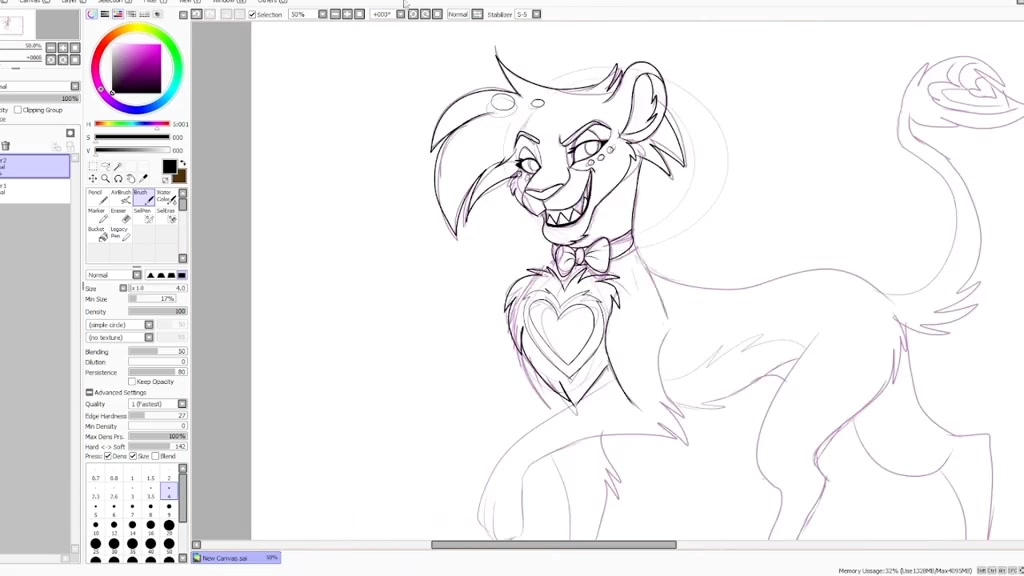Open the no texture dropdown
Viewport: 1024px width, 576px height.
(149, 338)
